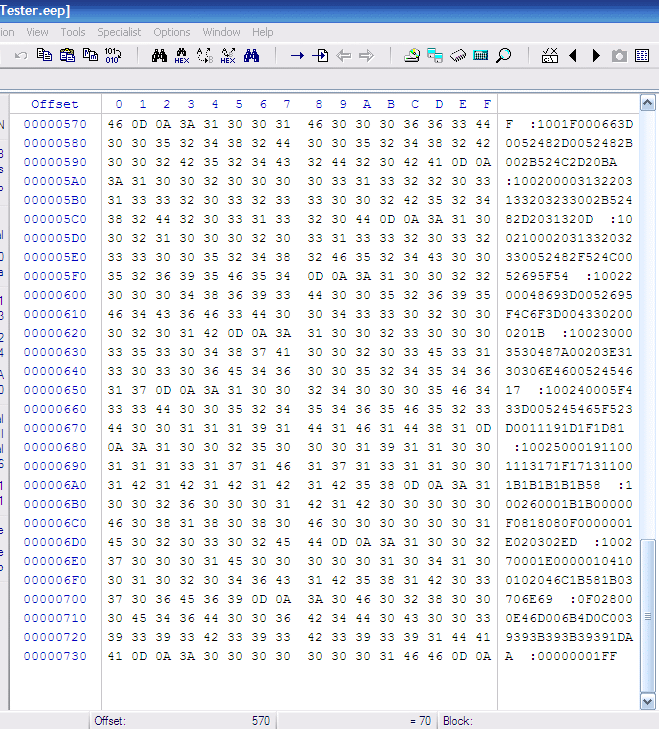Click the Open Disk icon
This screenshot has height=729, width=659.
pos(411,56)
